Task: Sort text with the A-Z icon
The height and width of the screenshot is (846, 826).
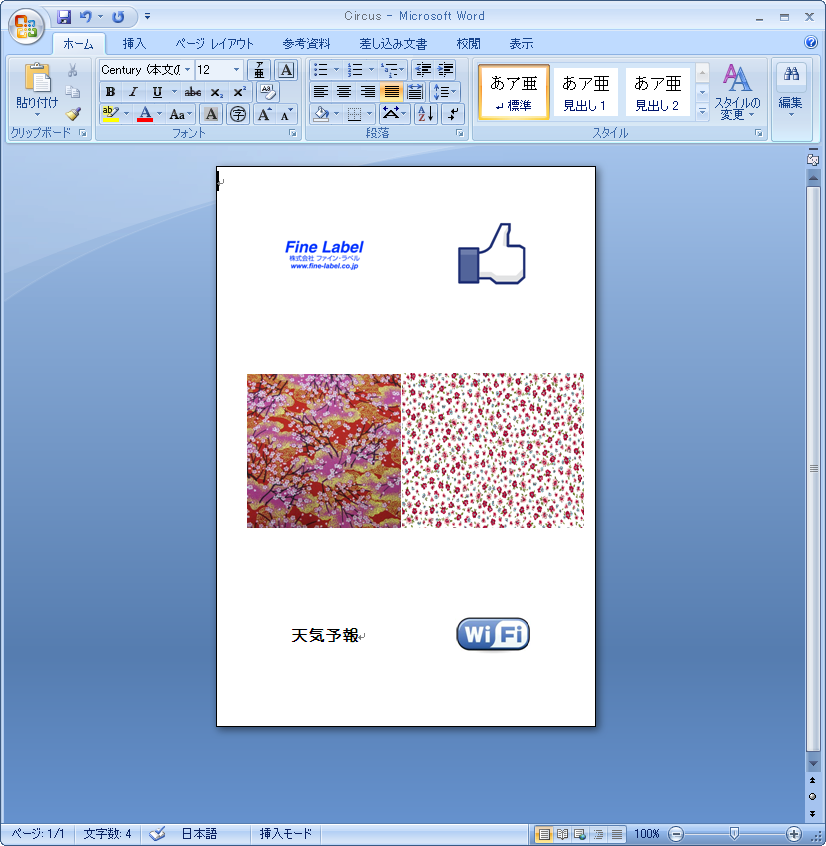Action: 426,114
